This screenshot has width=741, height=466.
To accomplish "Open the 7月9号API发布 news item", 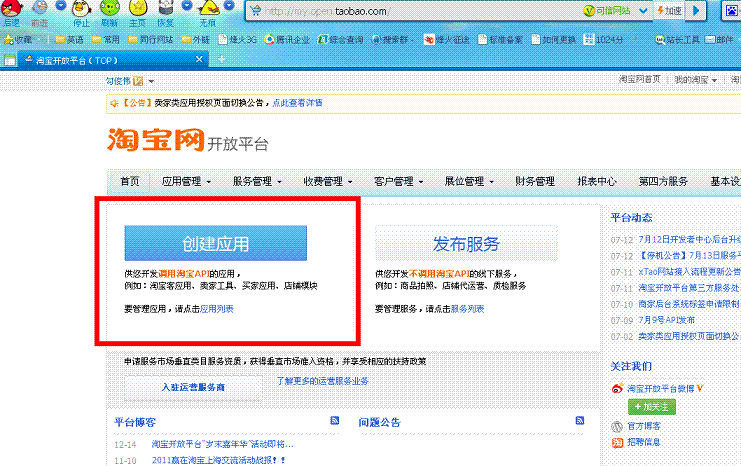I will (667, 320).
